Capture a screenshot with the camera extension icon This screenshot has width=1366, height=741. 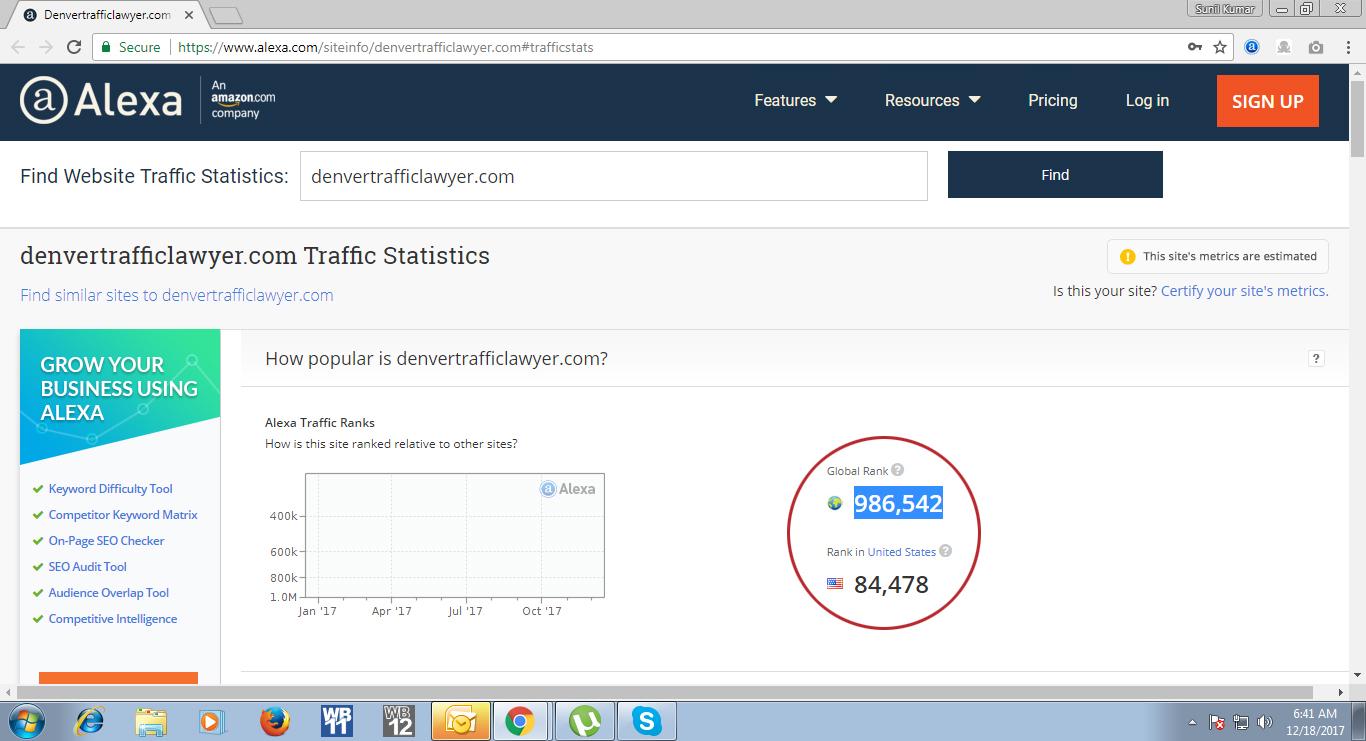pyautogui.click(x=1315, y=46)
